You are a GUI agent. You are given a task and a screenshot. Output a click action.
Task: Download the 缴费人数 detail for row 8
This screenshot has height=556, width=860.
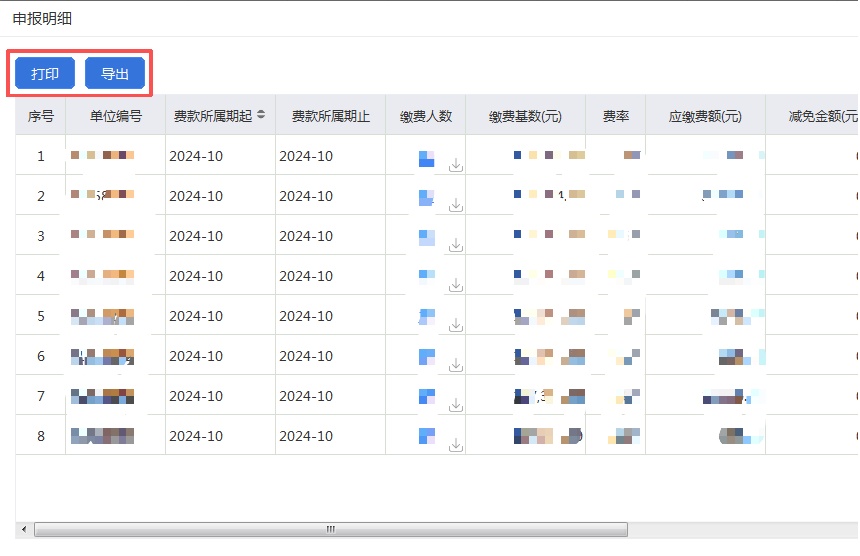tap(456, 444)
